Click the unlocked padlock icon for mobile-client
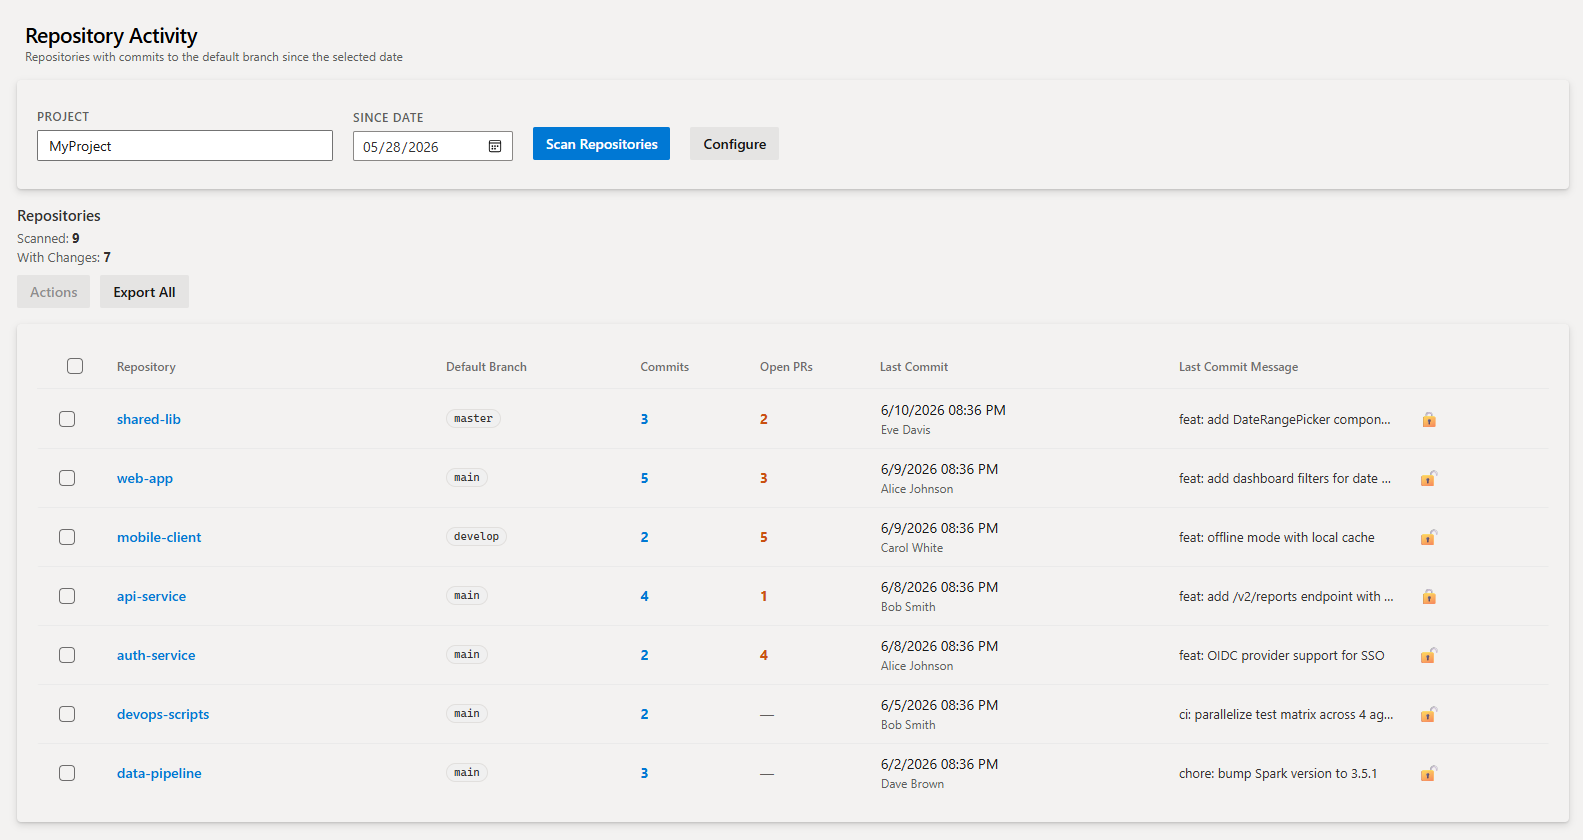 click(x=1429, y=537)
